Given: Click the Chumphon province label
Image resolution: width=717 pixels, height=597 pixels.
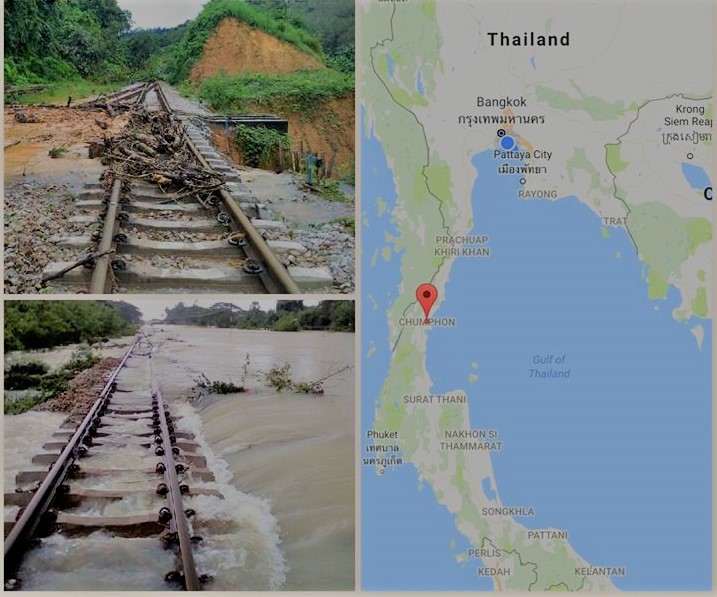Looking at the screenshot, I should (x=427, y=322).
